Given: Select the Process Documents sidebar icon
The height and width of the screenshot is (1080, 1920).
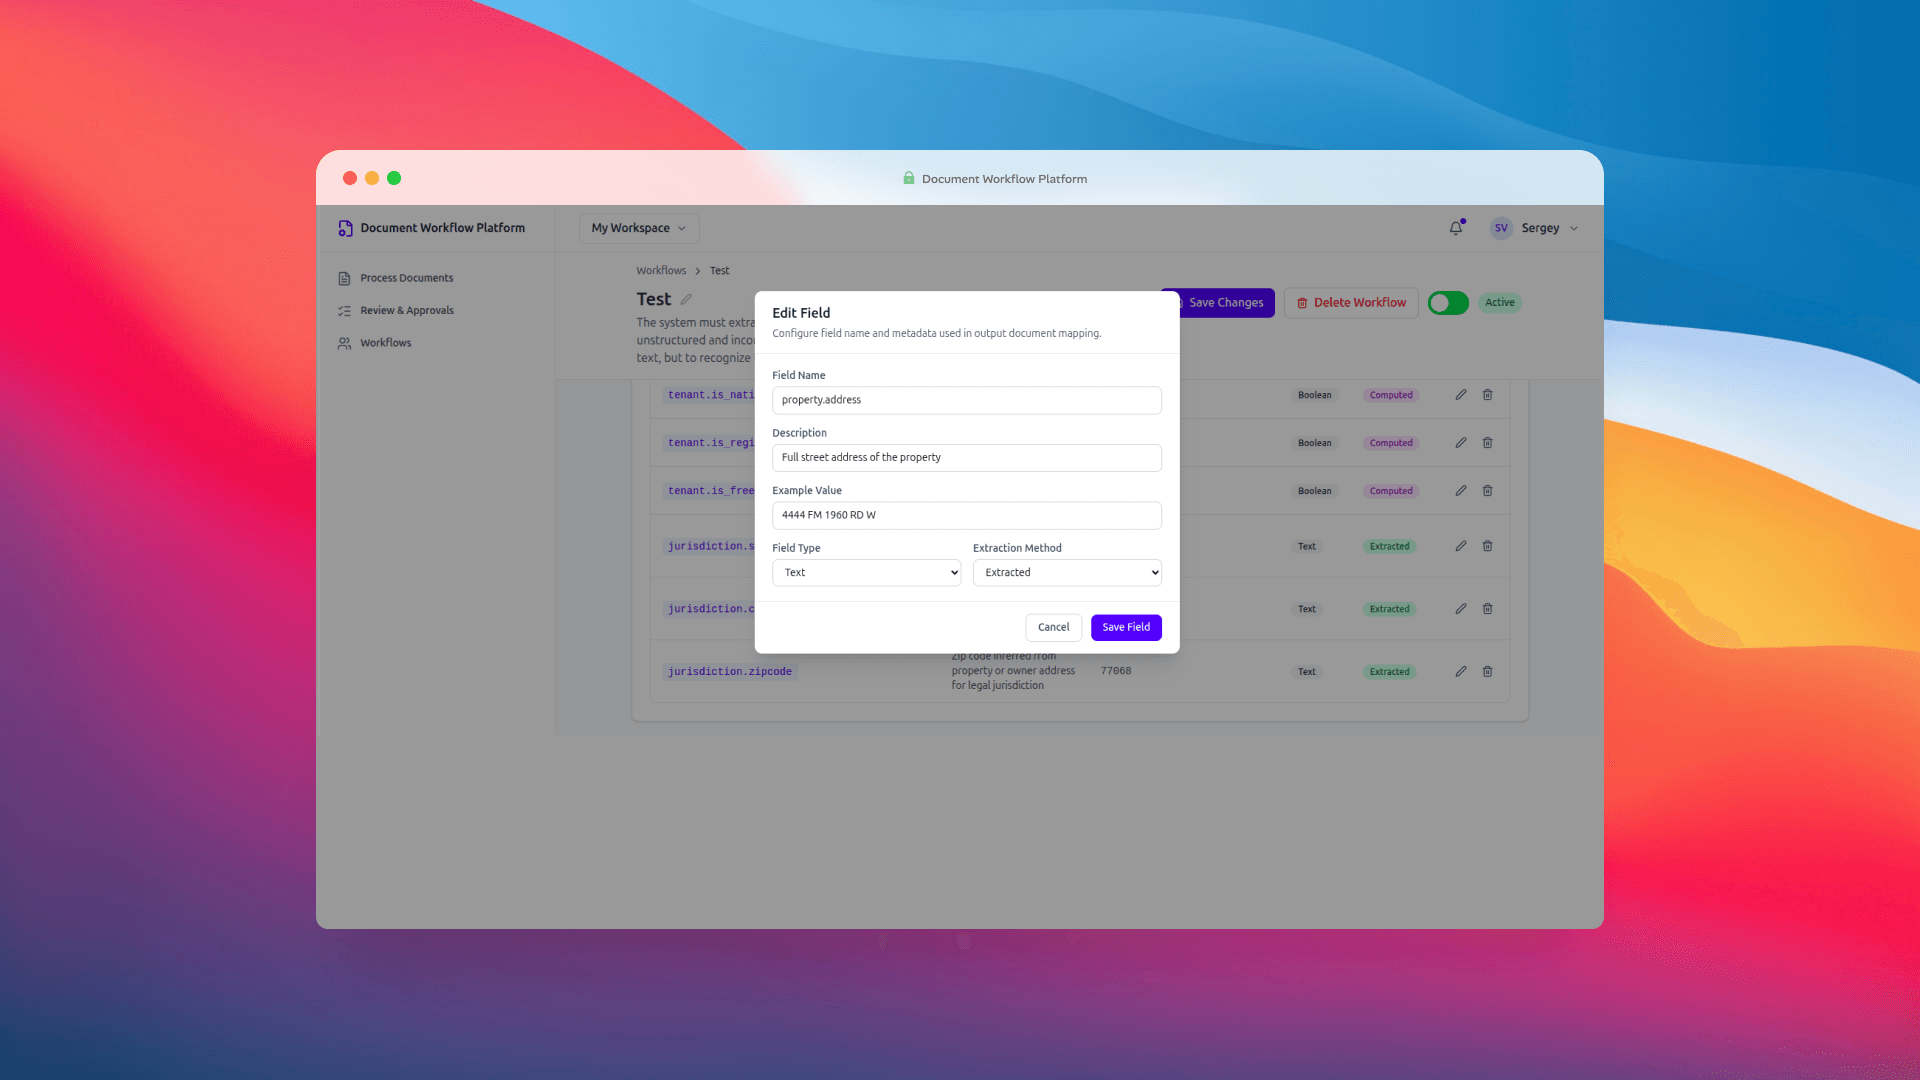Looking at the screenshot, I should point(344,278).
